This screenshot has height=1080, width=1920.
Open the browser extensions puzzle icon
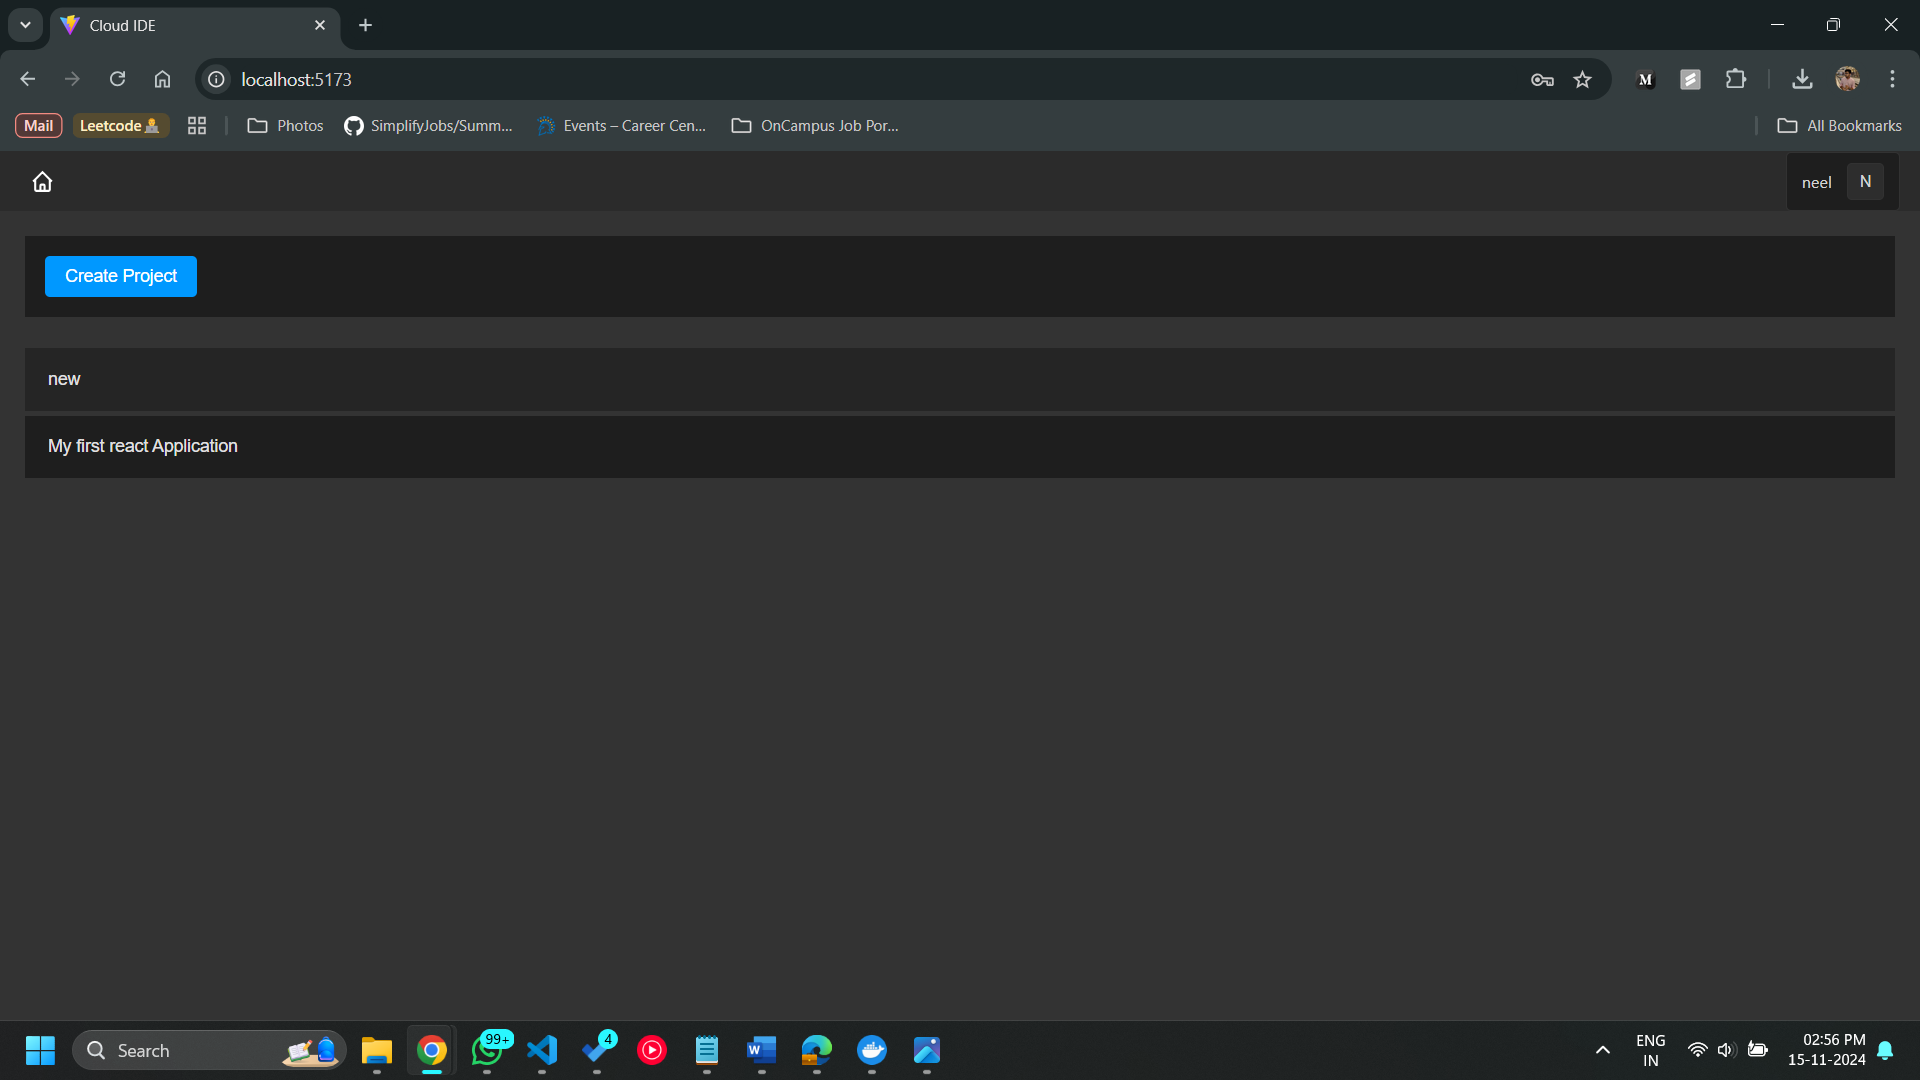point(1736,79)
